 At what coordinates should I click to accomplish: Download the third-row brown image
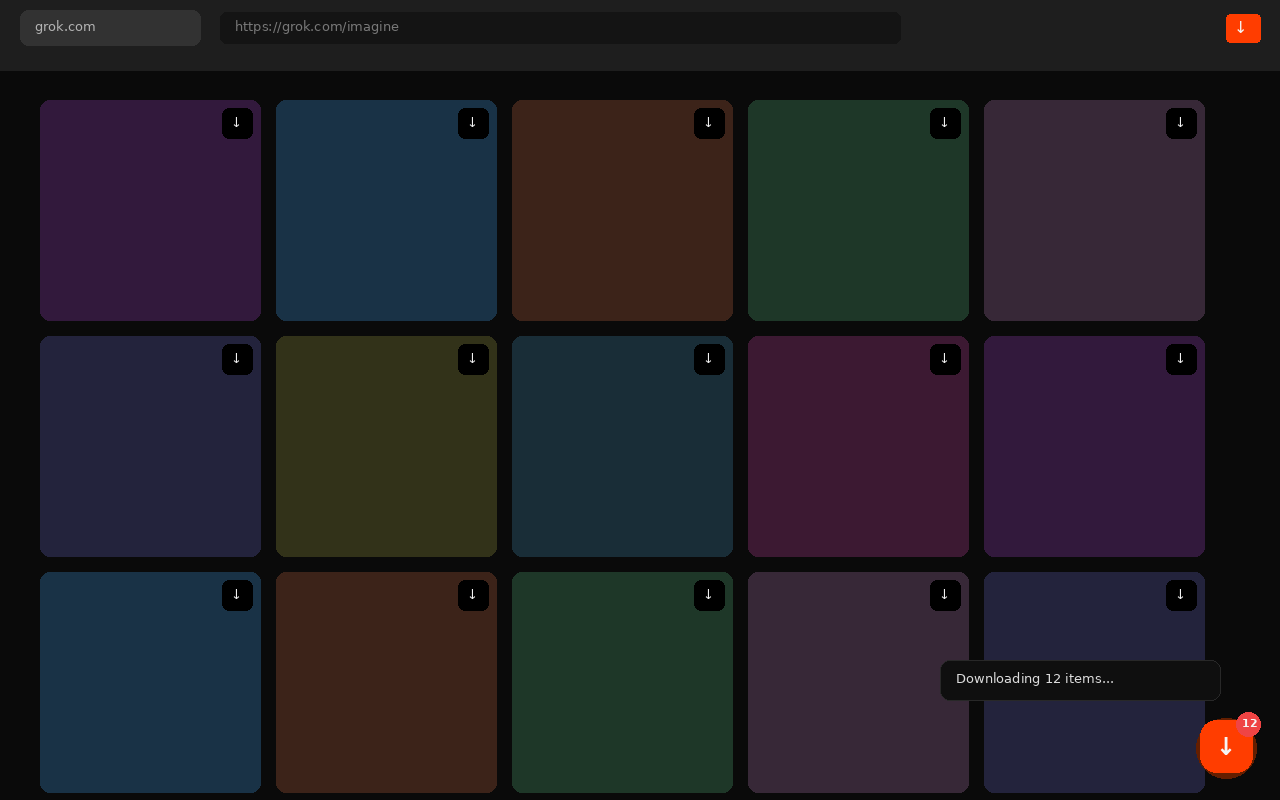pyautogui.click(x=473, y=595)
